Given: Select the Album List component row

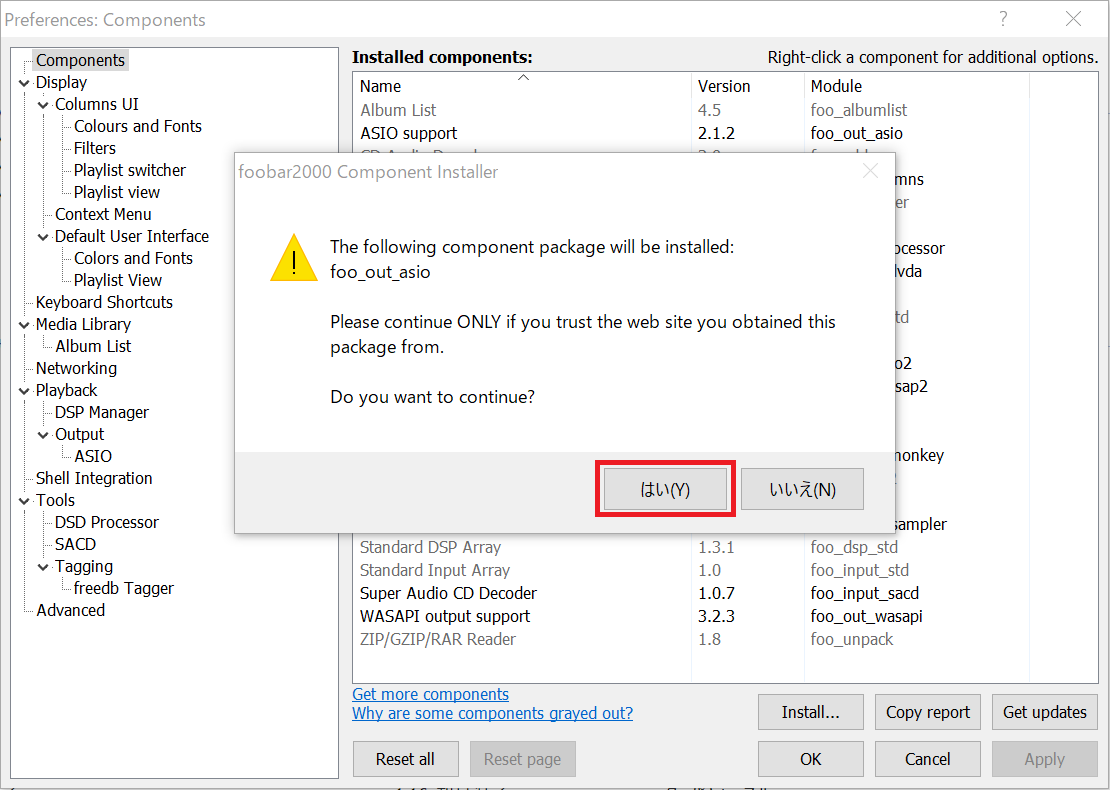Looking at the screenshot, I should tap(725, 110).
